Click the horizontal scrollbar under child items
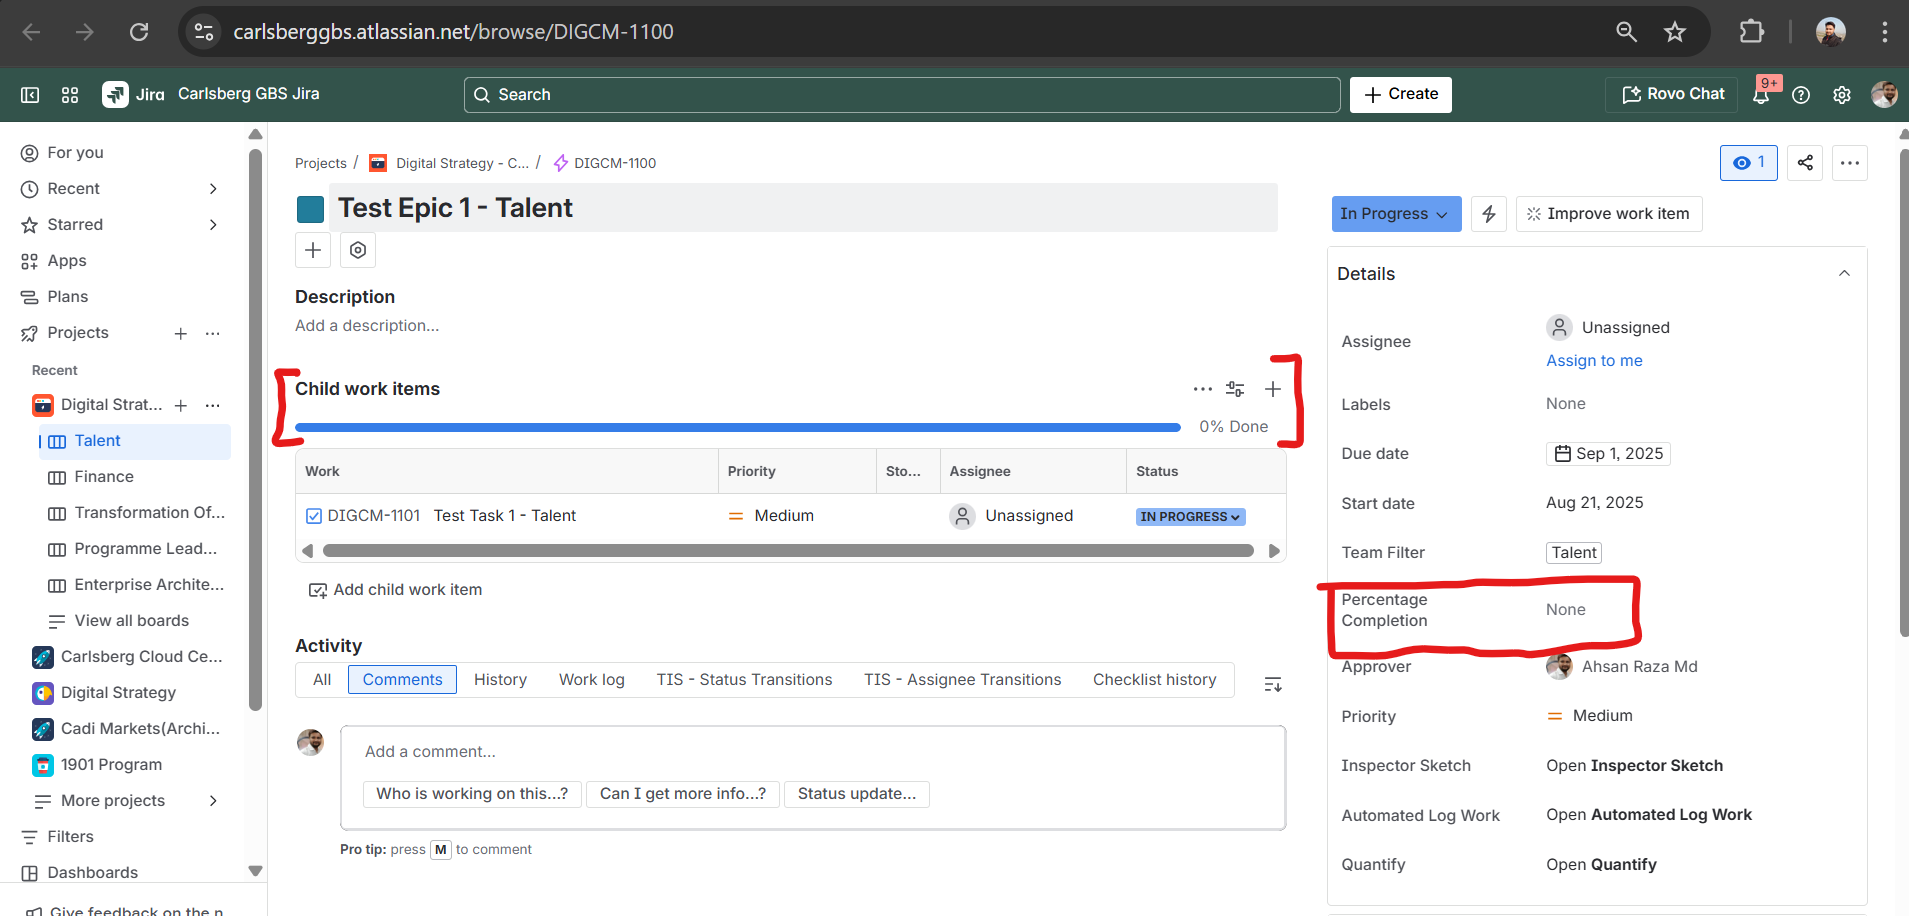 pyautogui.click(x=788, y=551)
